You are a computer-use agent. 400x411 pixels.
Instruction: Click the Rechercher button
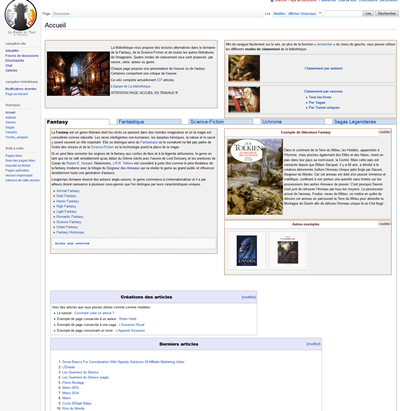pyautogui.click(x=387, y=13)
